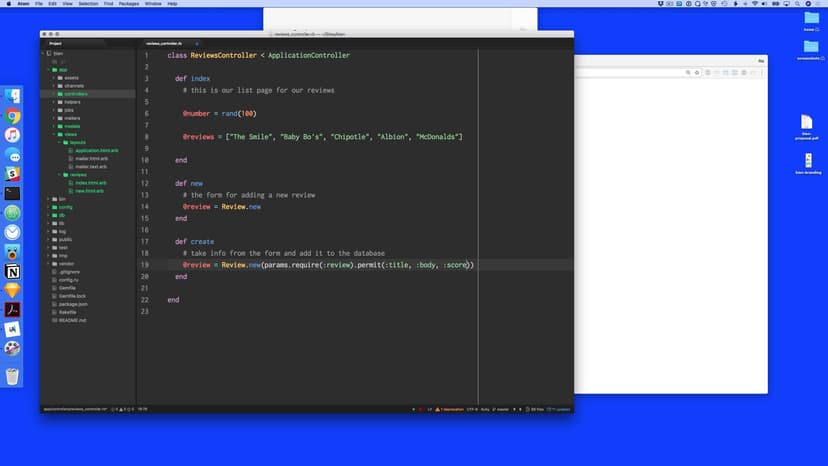Image resolution: width=828 pixels, height=466 pixels.
Task: Open Google Chrome from the dock
Action: 12,116
